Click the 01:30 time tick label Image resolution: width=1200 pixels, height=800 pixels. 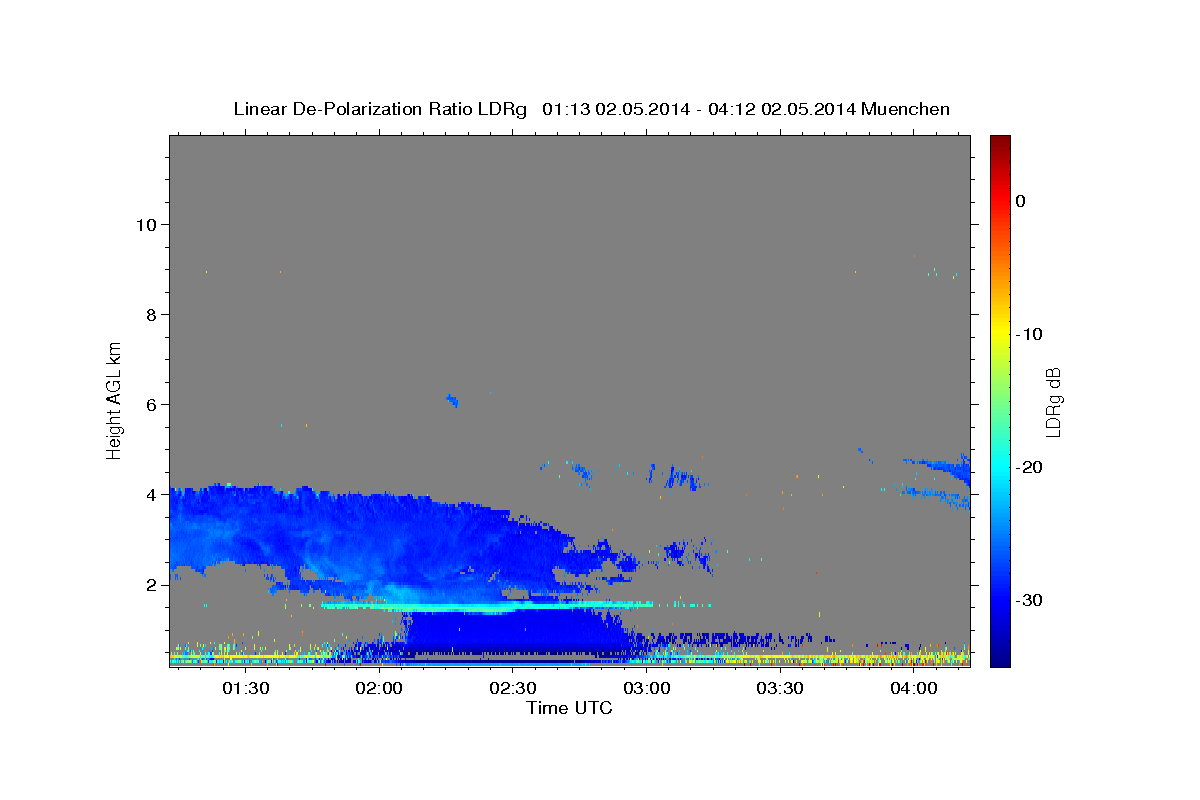pyautogui.click(x=245, y=689)
